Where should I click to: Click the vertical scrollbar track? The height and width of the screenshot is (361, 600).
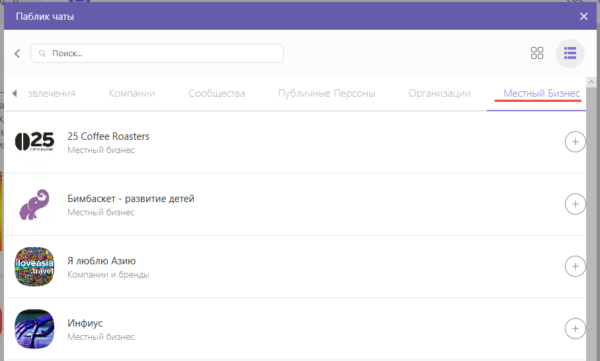591,224
